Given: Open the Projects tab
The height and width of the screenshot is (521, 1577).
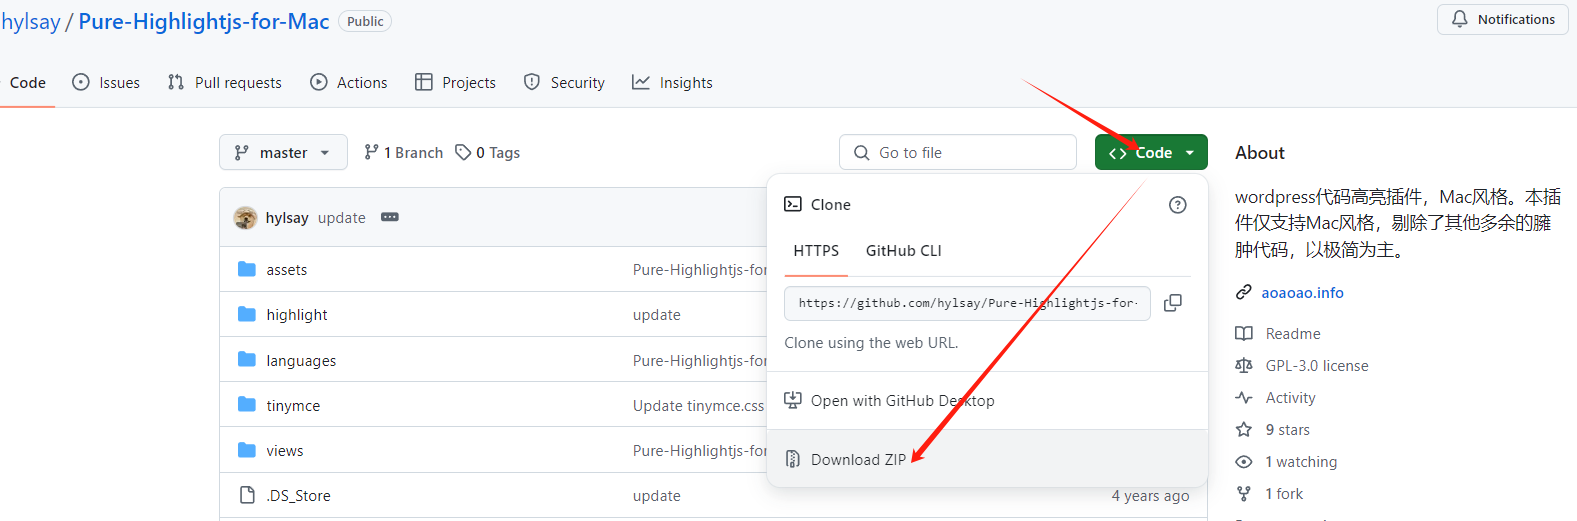Looking at the screenshot, I should [455, 83].
